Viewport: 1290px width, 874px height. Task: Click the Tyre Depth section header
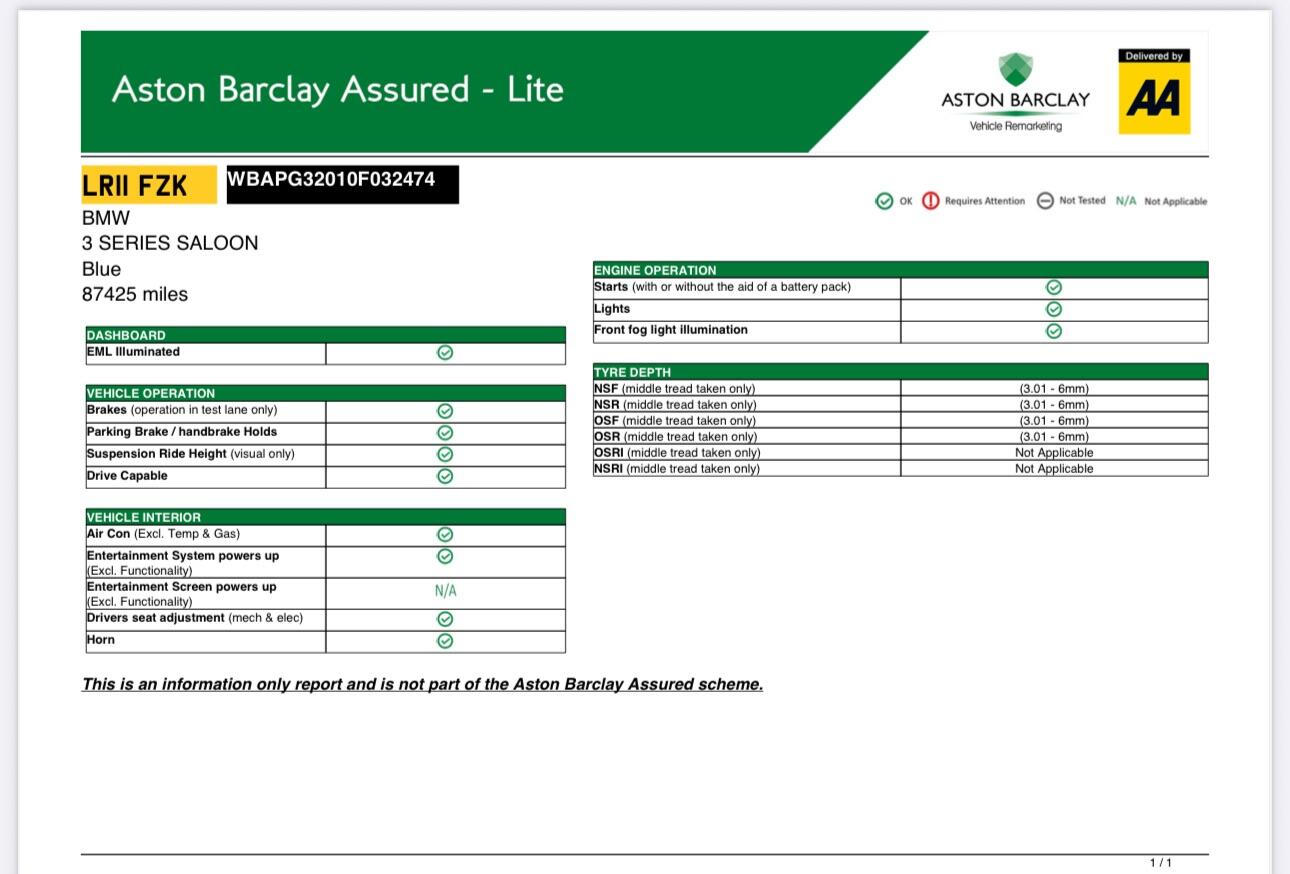(632, 372)
